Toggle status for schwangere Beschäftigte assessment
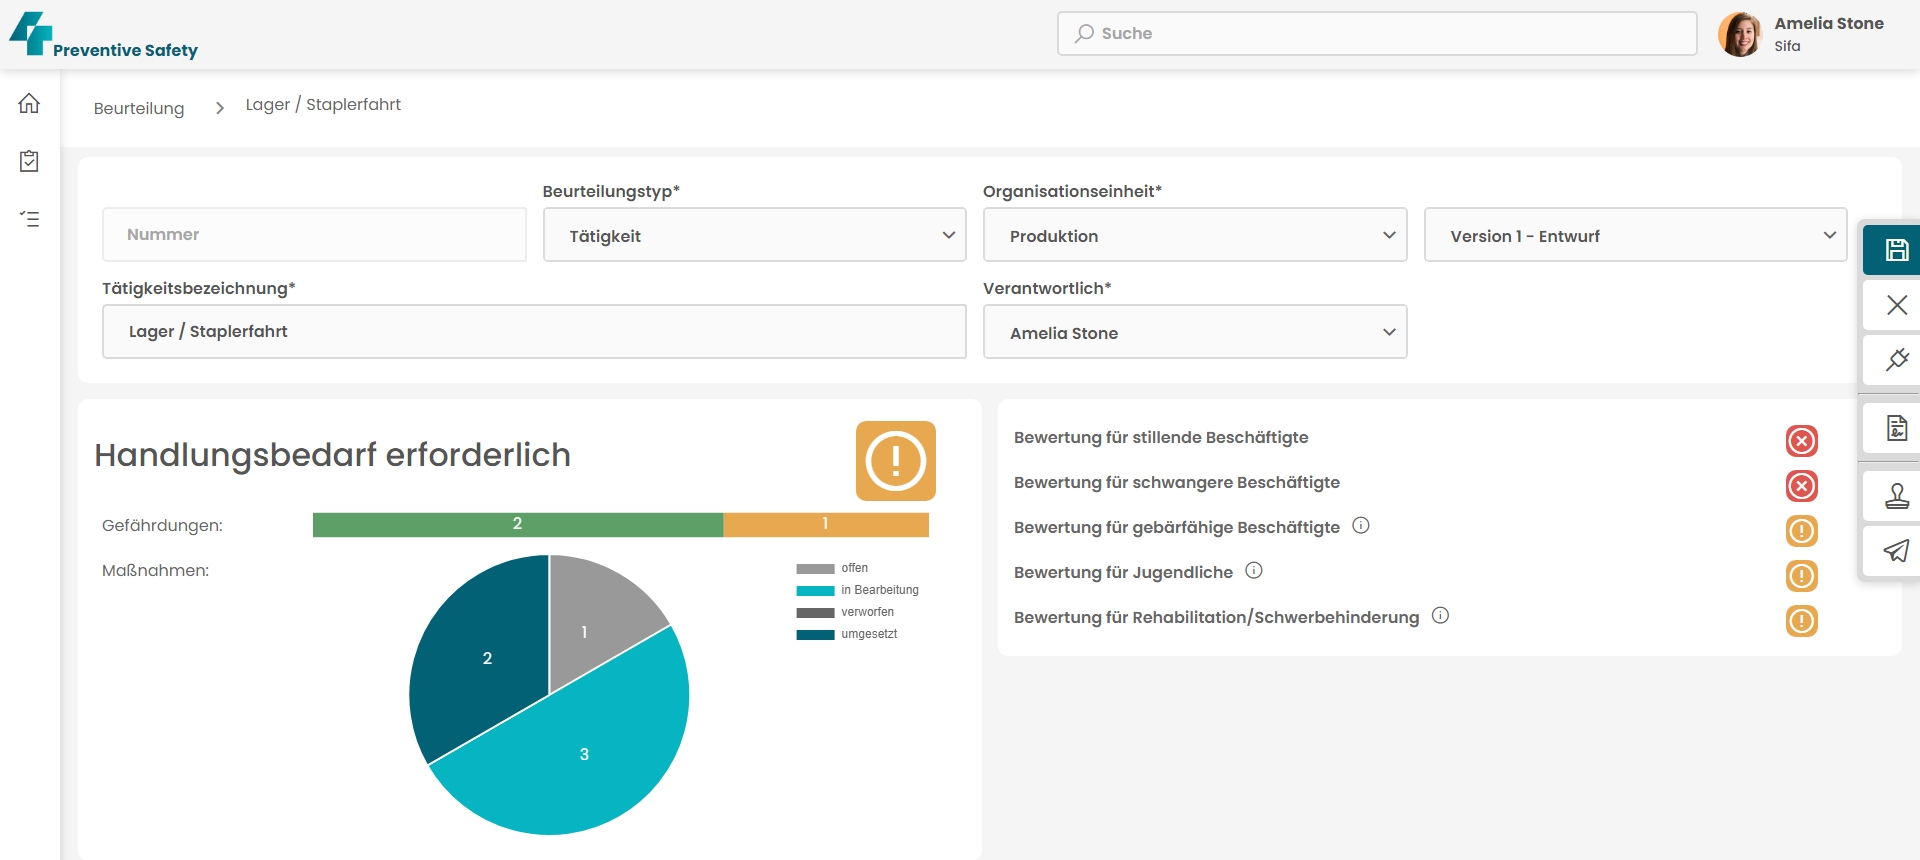 coord(1801,486)
